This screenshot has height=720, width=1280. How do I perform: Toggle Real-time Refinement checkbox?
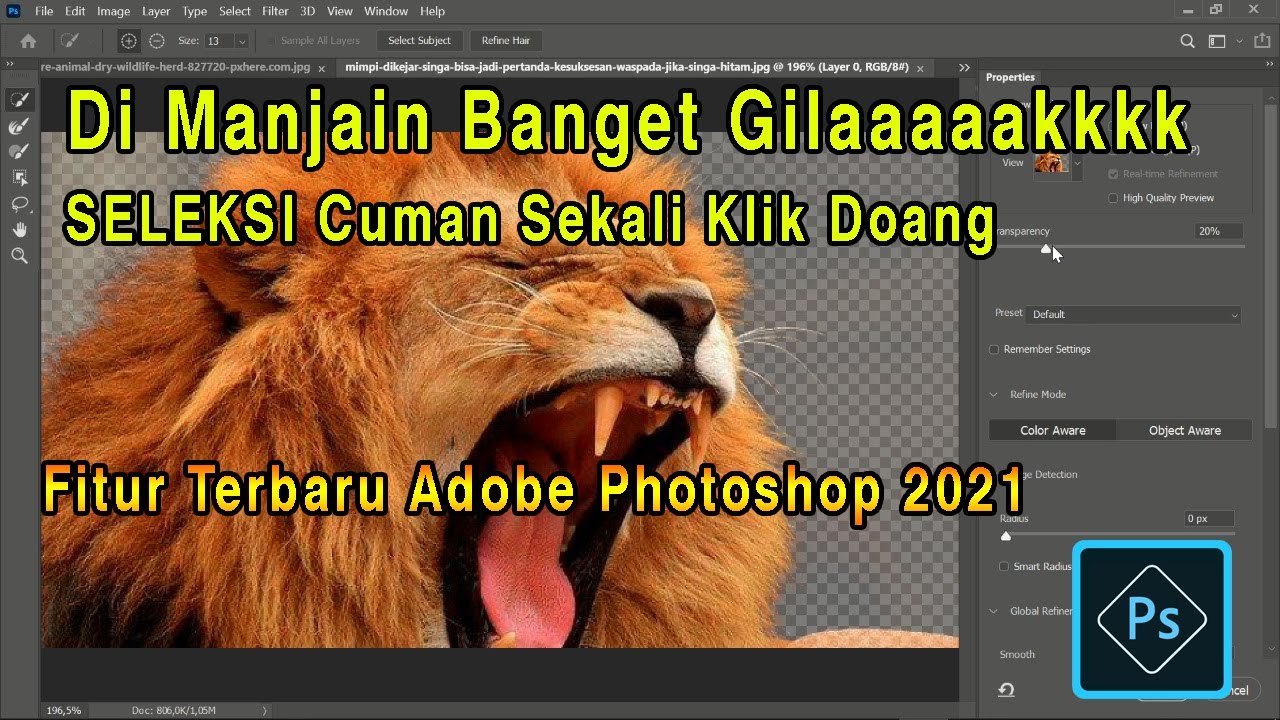tap(1113, 173)
